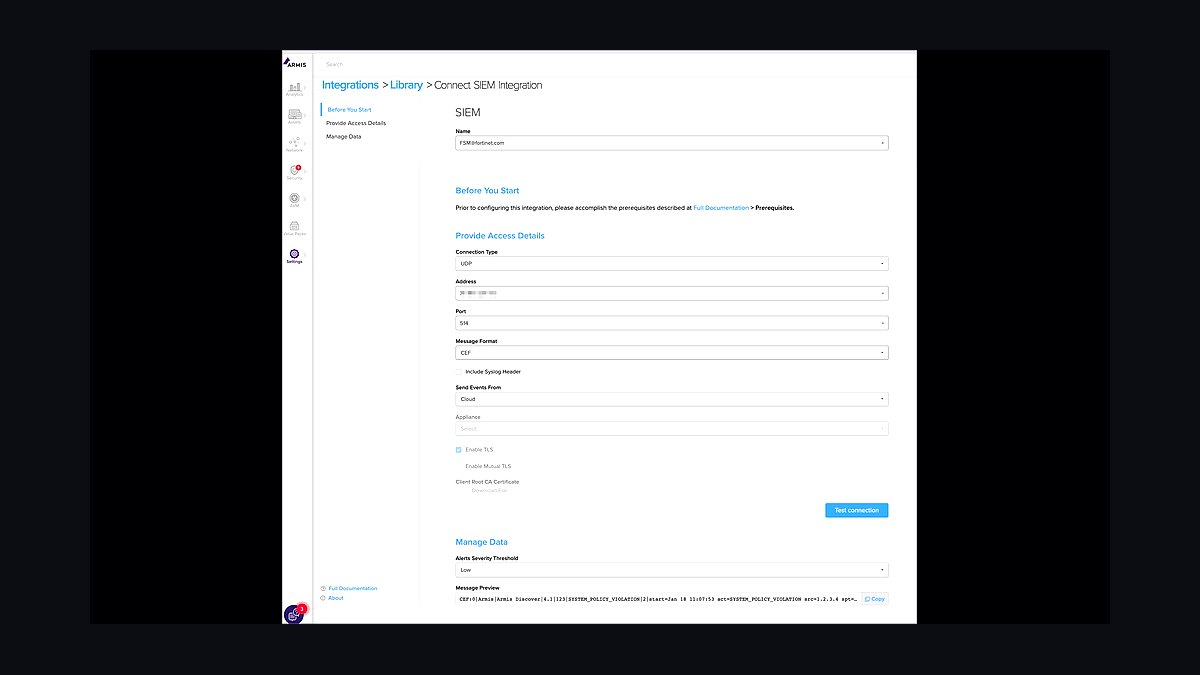The width and height of the screenshot is (1200, 675).
Task: Toggle the Include Syslog Header checkbox
Action: click(x=459, y=372)
